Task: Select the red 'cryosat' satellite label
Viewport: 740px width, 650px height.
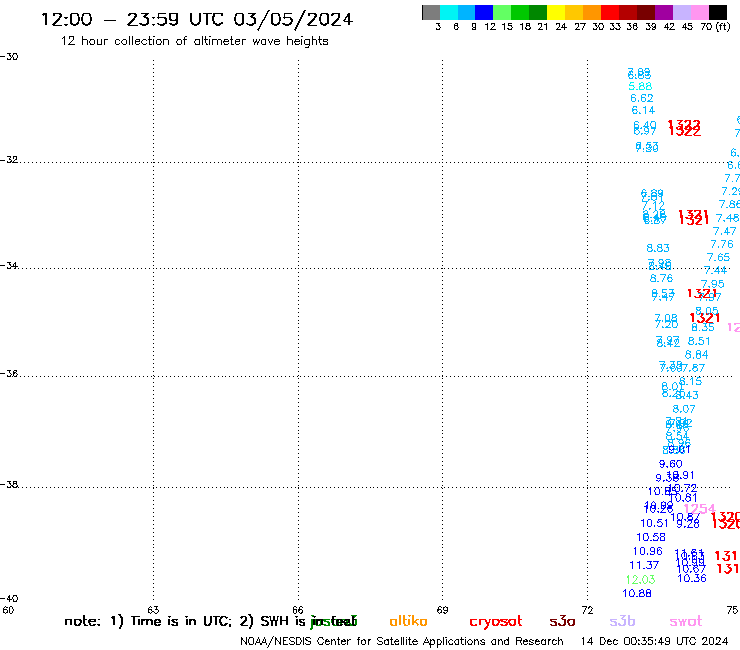Action: pos(496,622)
